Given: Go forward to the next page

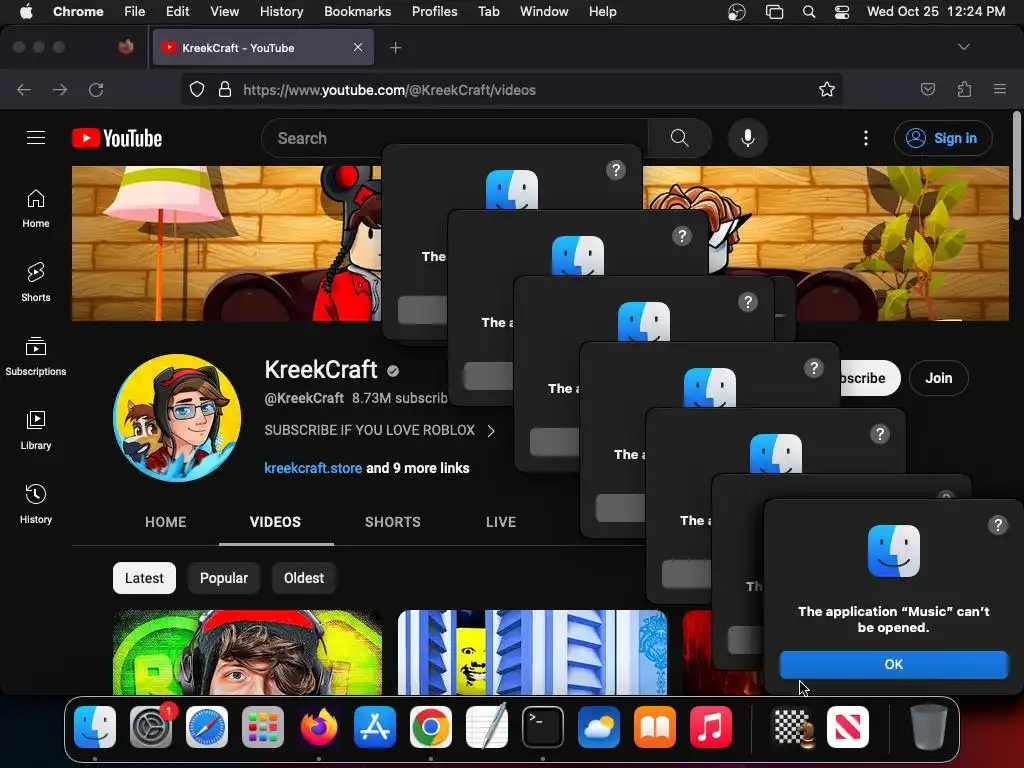Looking at the screenshot, I should 60,89.
